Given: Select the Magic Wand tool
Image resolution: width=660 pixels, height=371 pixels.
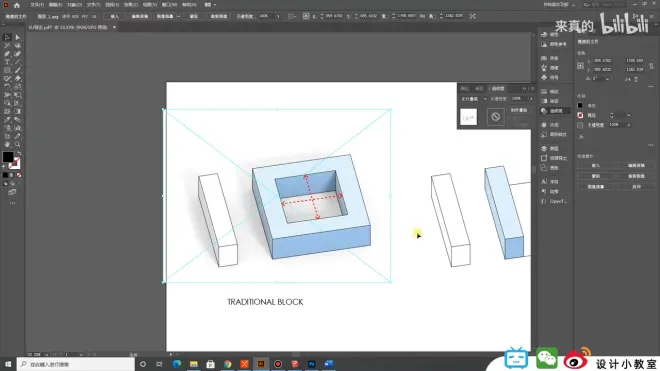Looking at the screenshot, I should 7,45.
